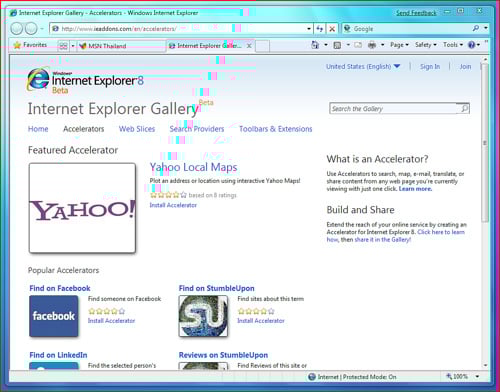The image size is (500, 392).
Task: Open the Tools menu
Action: (x=453, y=45)
